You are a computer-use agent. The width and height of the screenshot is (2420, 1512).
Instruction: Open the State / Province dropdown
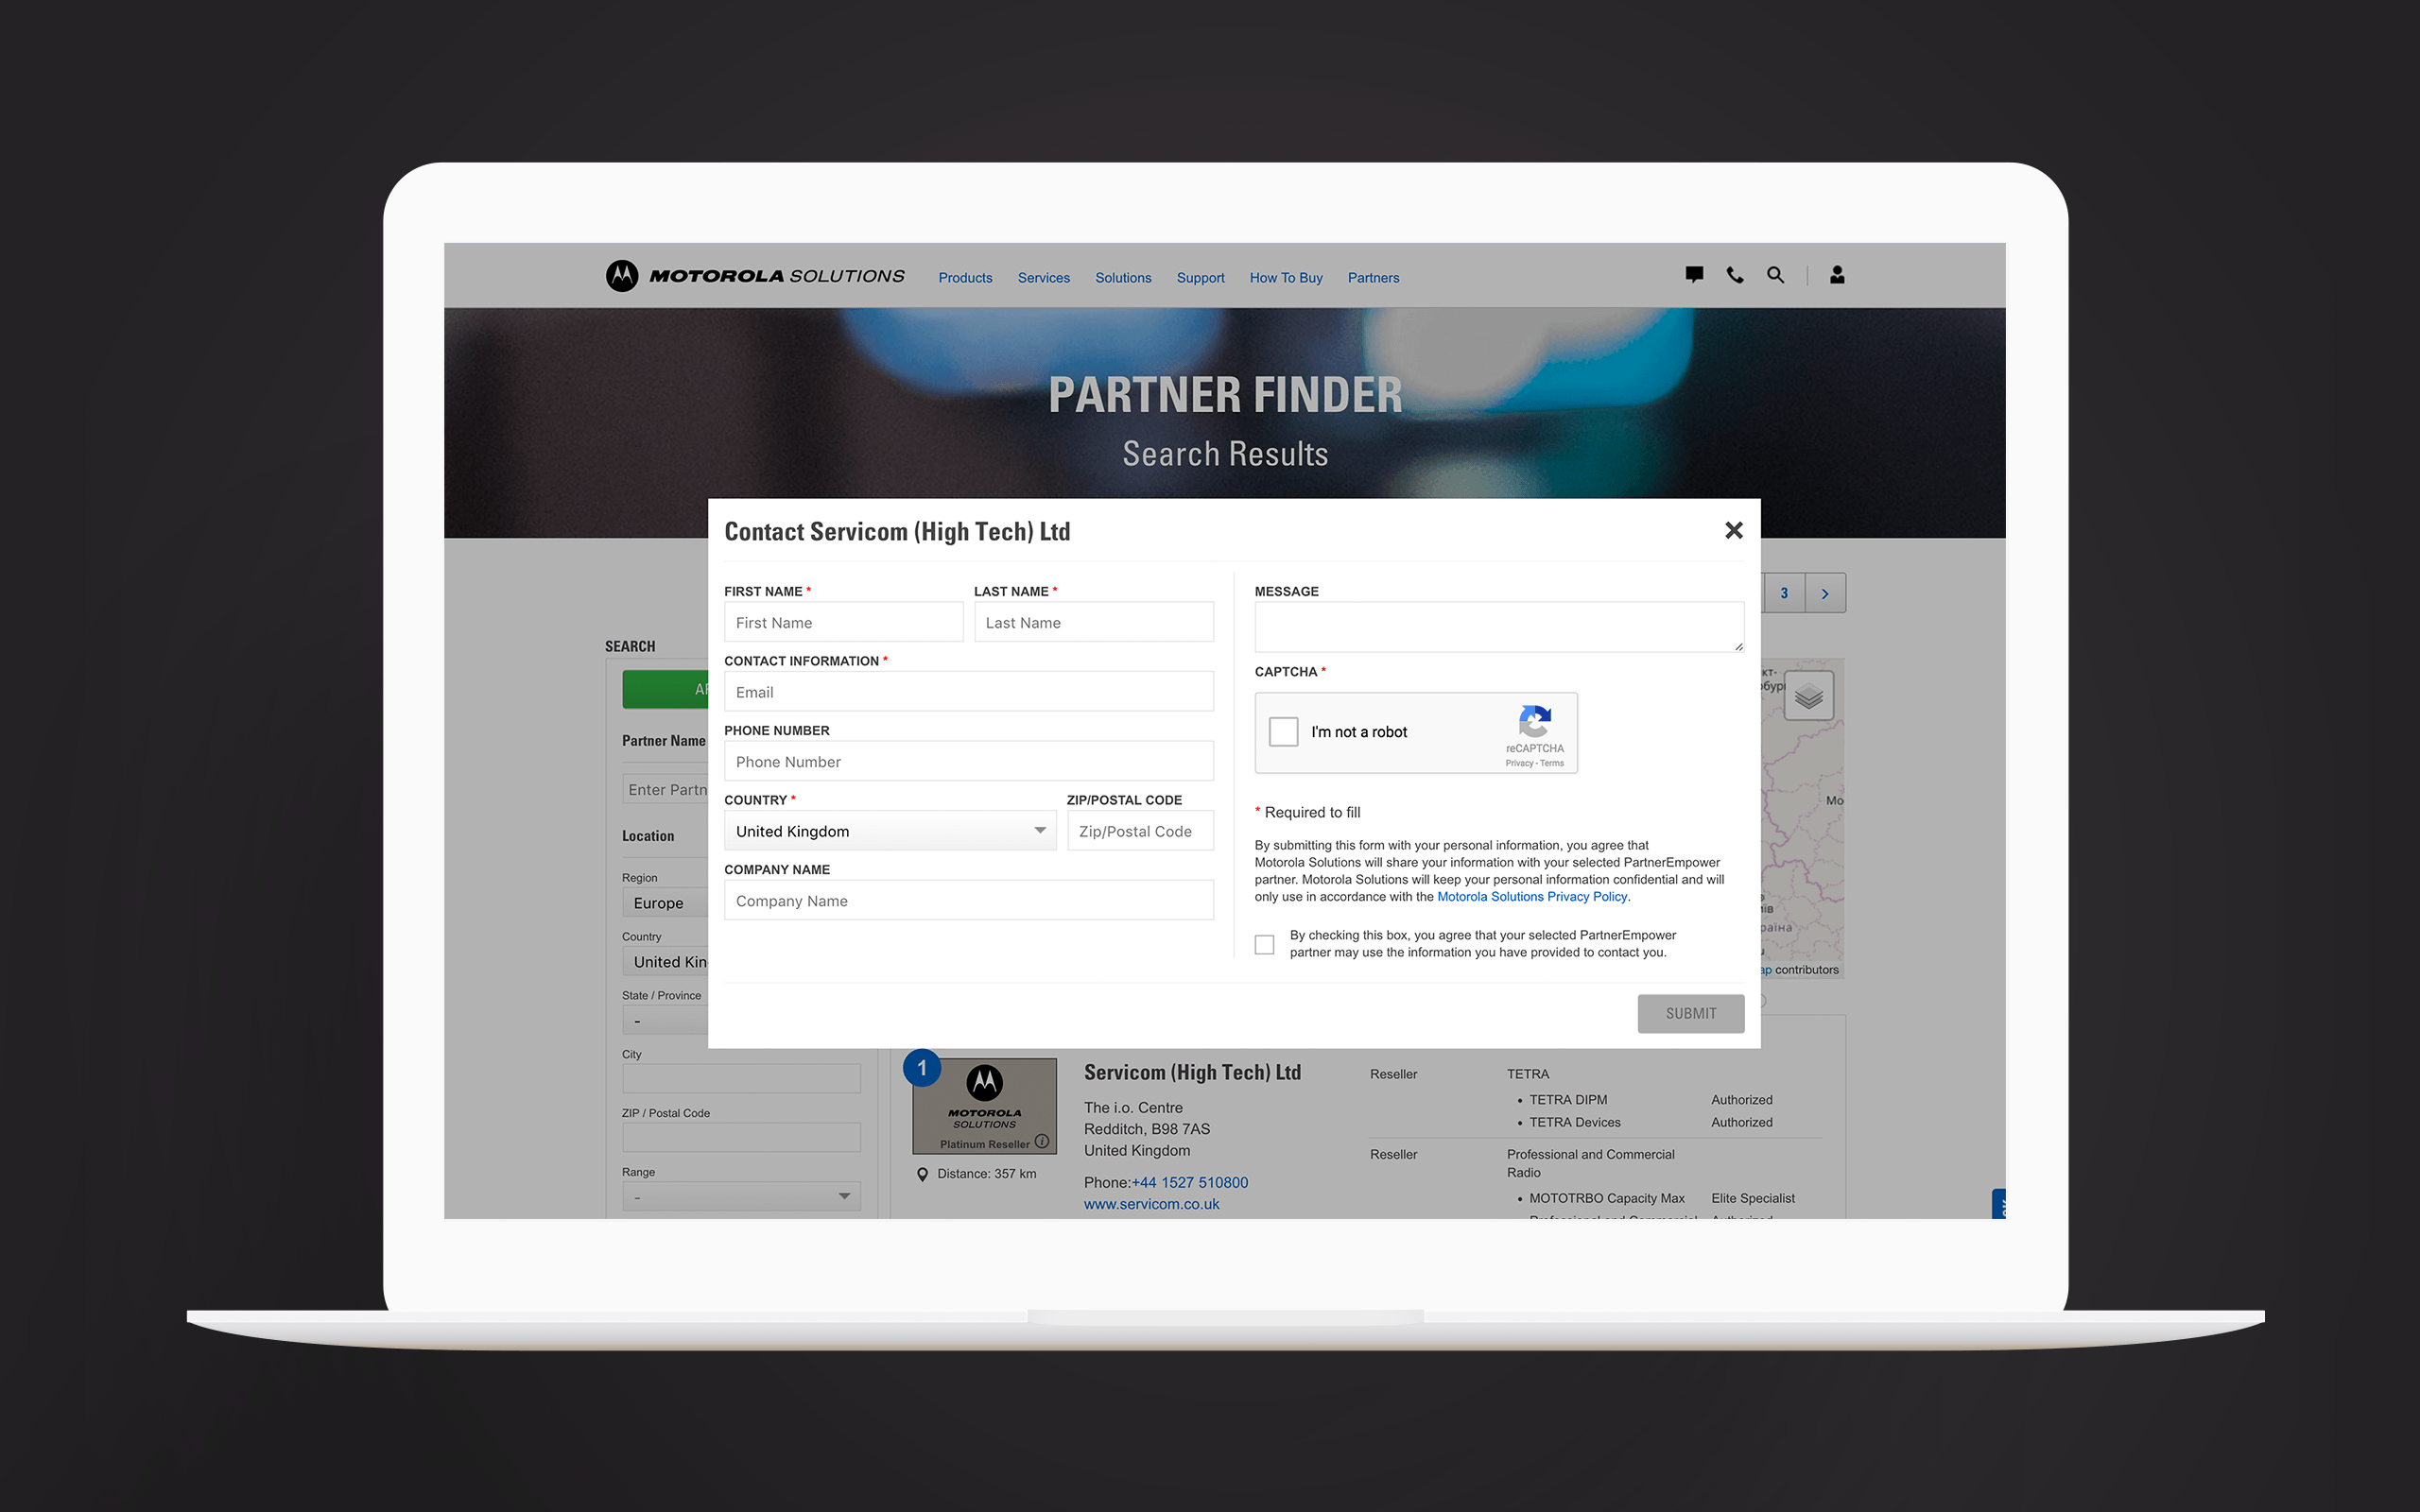pyautogui.click(x=665, y=1021)
